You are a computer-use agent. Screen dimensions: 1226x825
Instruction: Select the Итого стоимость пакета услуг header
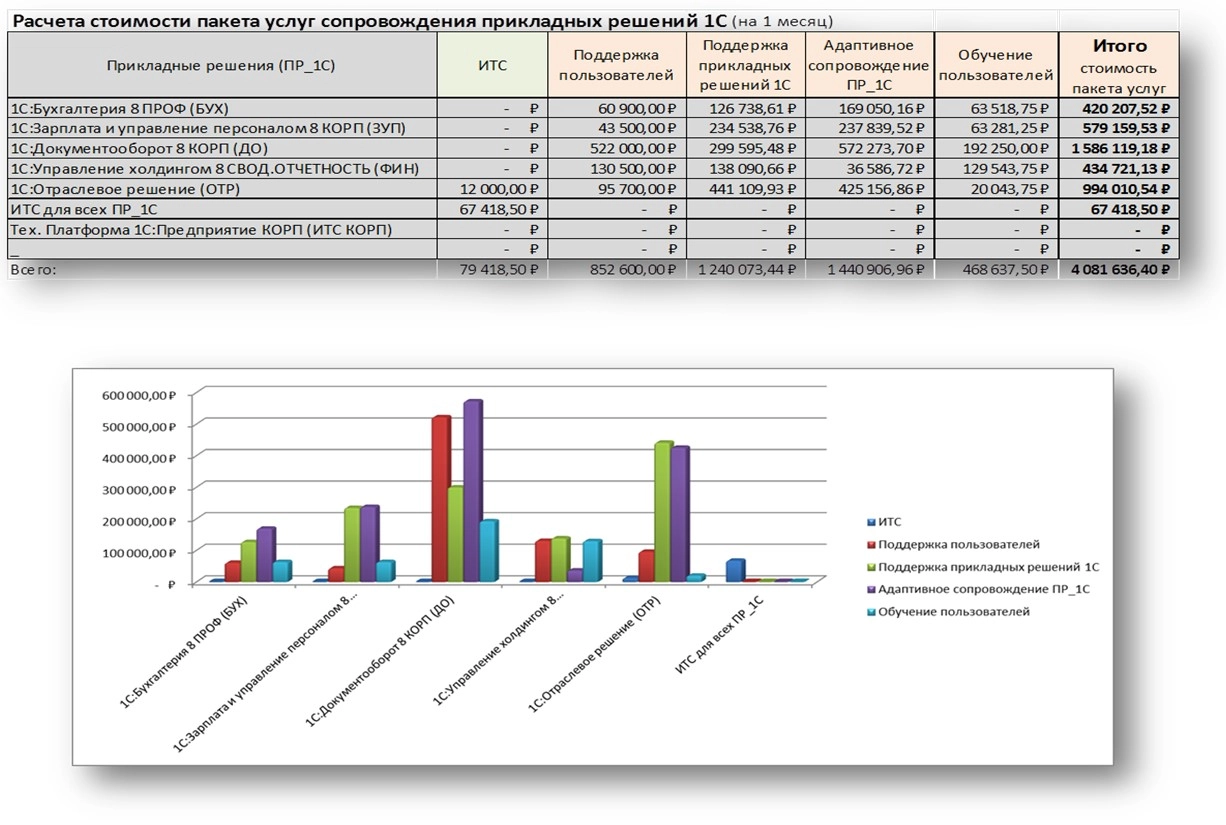click(1118, 65)
